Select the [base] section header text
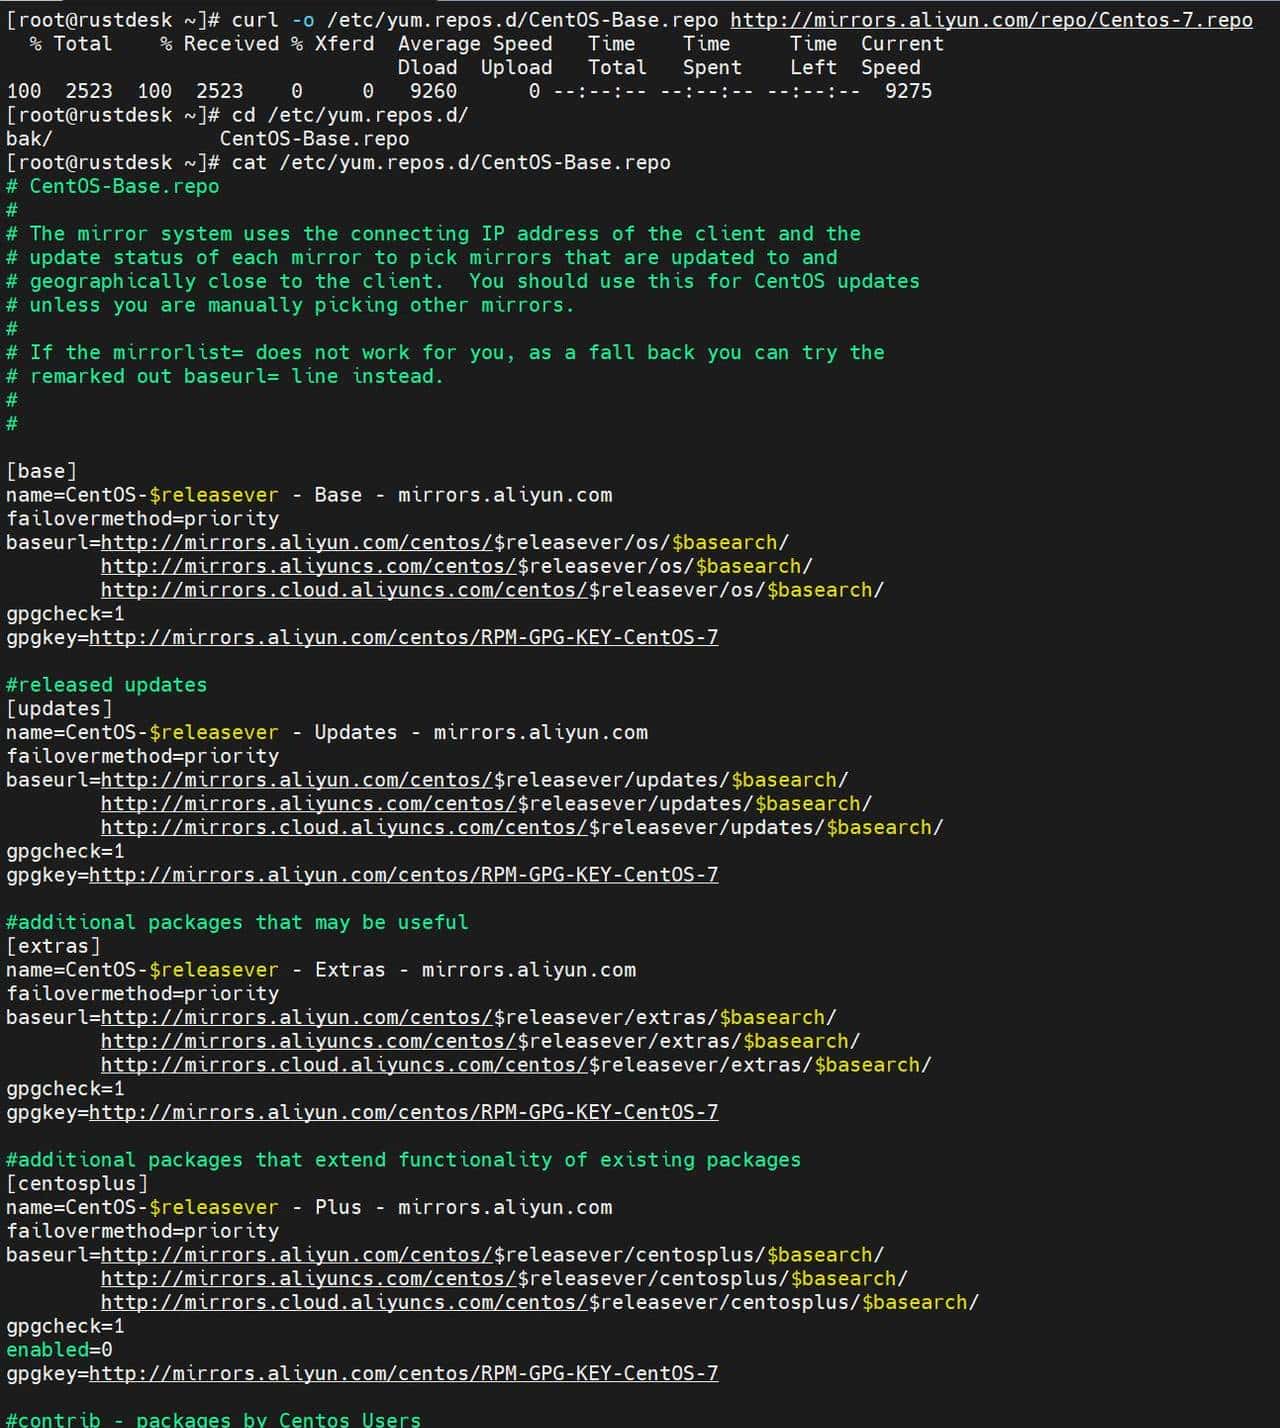The height and width of the screenshot is (1428, 1280). tap(40, 470)
